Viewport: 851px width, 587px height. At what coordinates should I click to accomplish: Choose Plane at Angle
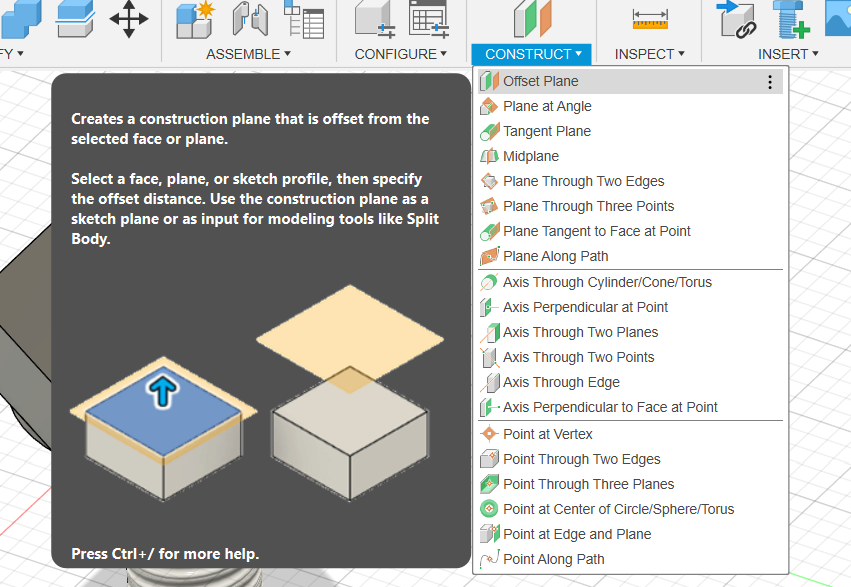630,106
